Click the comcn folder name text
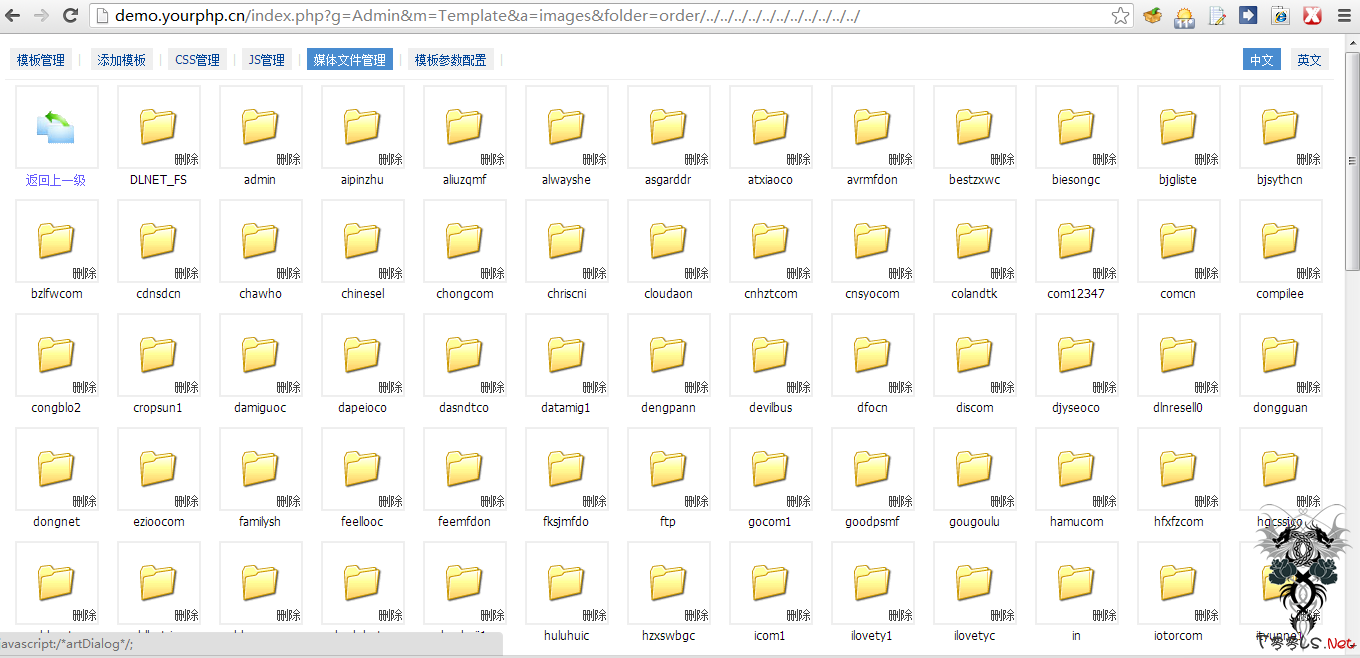Viewport: 1360px width, 658px height. [x=1178, y=294]
